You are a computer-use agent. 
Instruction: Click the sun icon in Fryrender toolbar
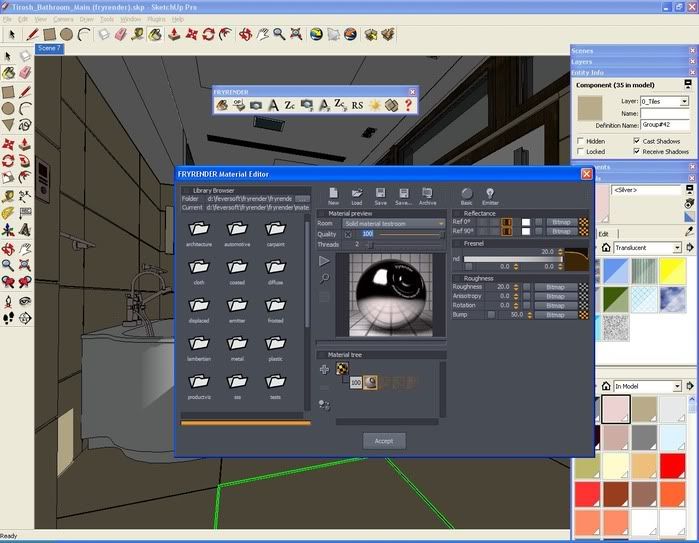[x=375, y=104]
